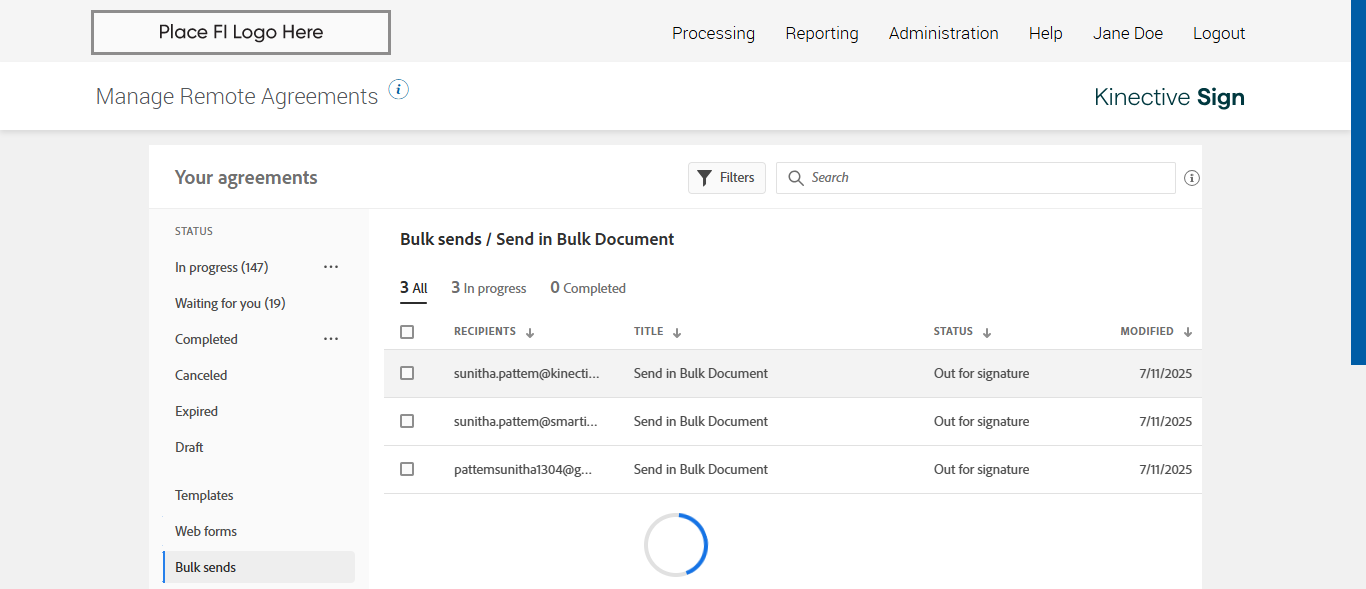This screenshot has width=1366, height=589.
Task: Click the page's vertical scrollbar
Action: click(x=1358, y=180)
